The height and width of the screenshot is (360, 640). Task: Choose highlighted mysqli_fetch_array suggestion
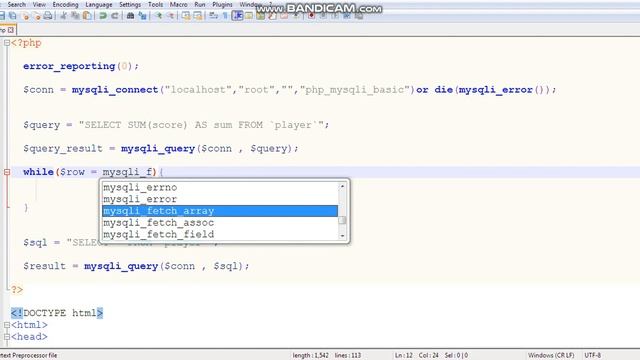220,211
